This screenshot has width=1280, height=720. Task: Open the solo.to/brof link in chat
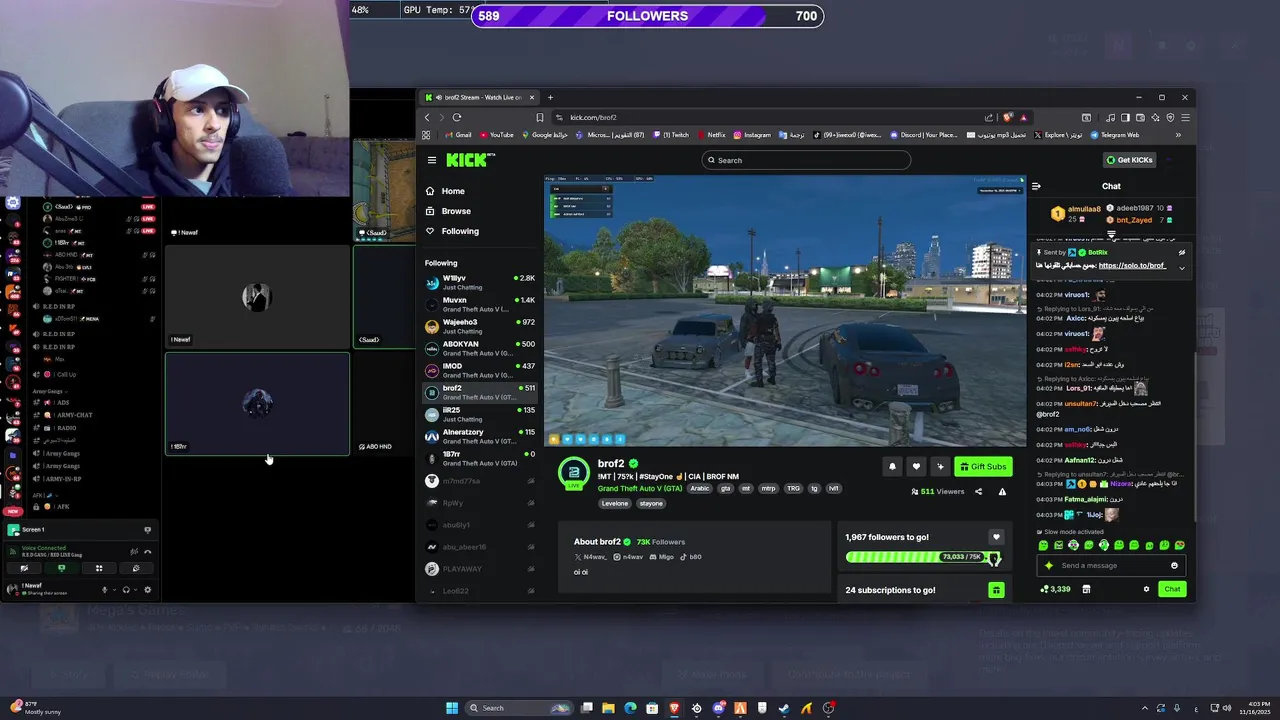pos(1132,266)
